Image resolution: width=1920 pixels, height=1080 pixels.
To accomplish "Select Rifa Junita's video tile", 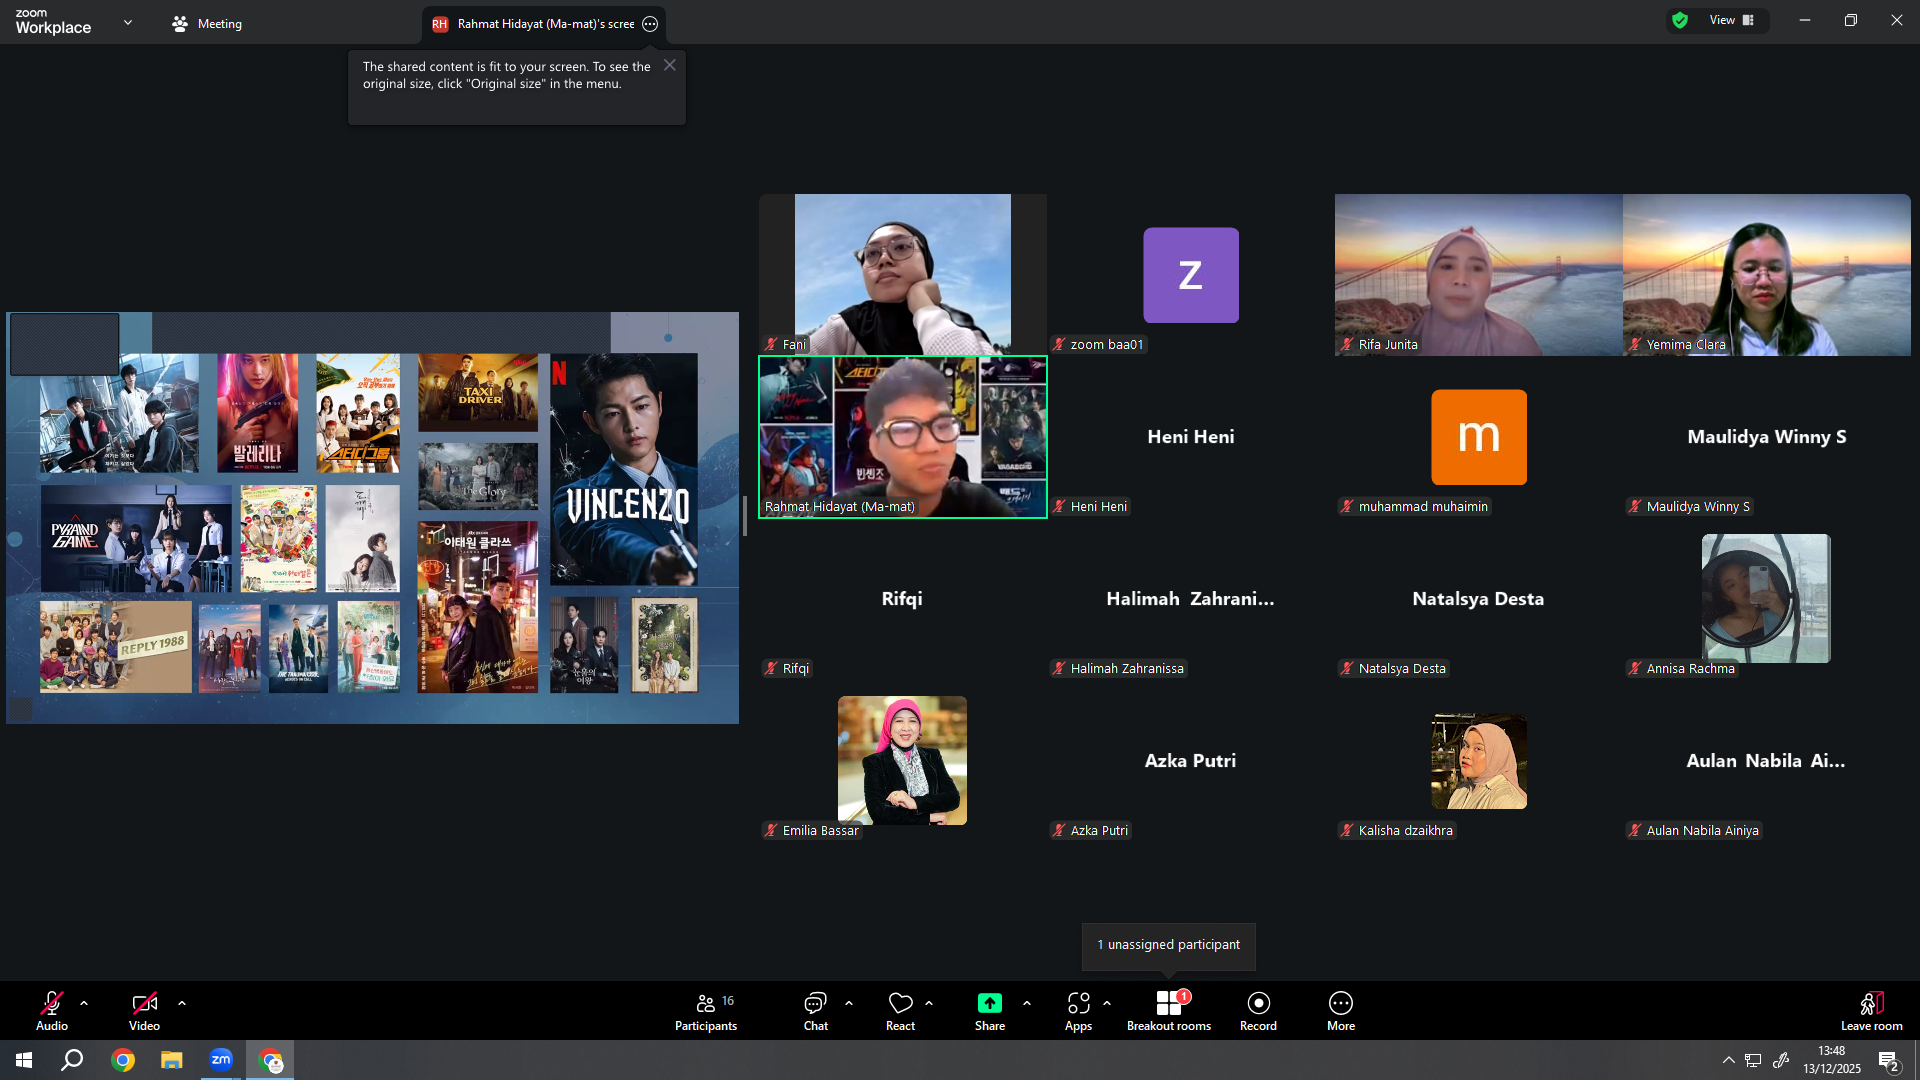I will coord(1478,274).
